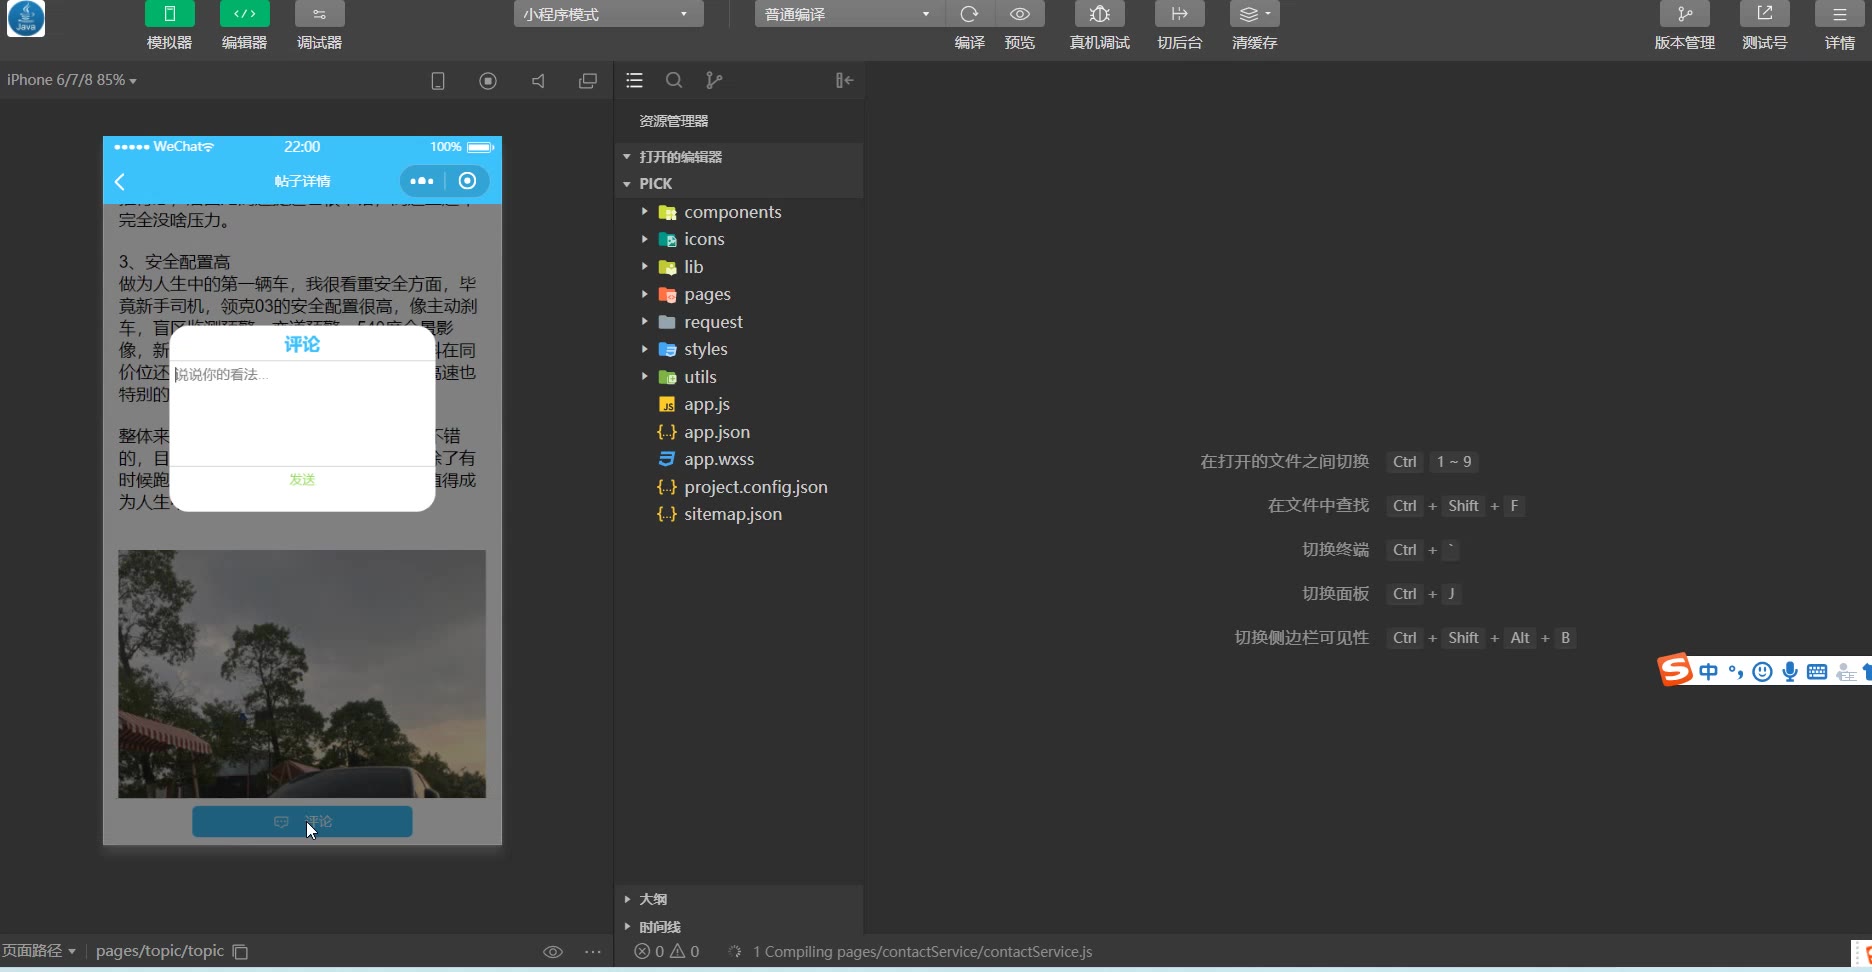Viewport: 1872px width, 972px height.
Task: Open the status bar three-dot more menu
Action: (593, 952)
